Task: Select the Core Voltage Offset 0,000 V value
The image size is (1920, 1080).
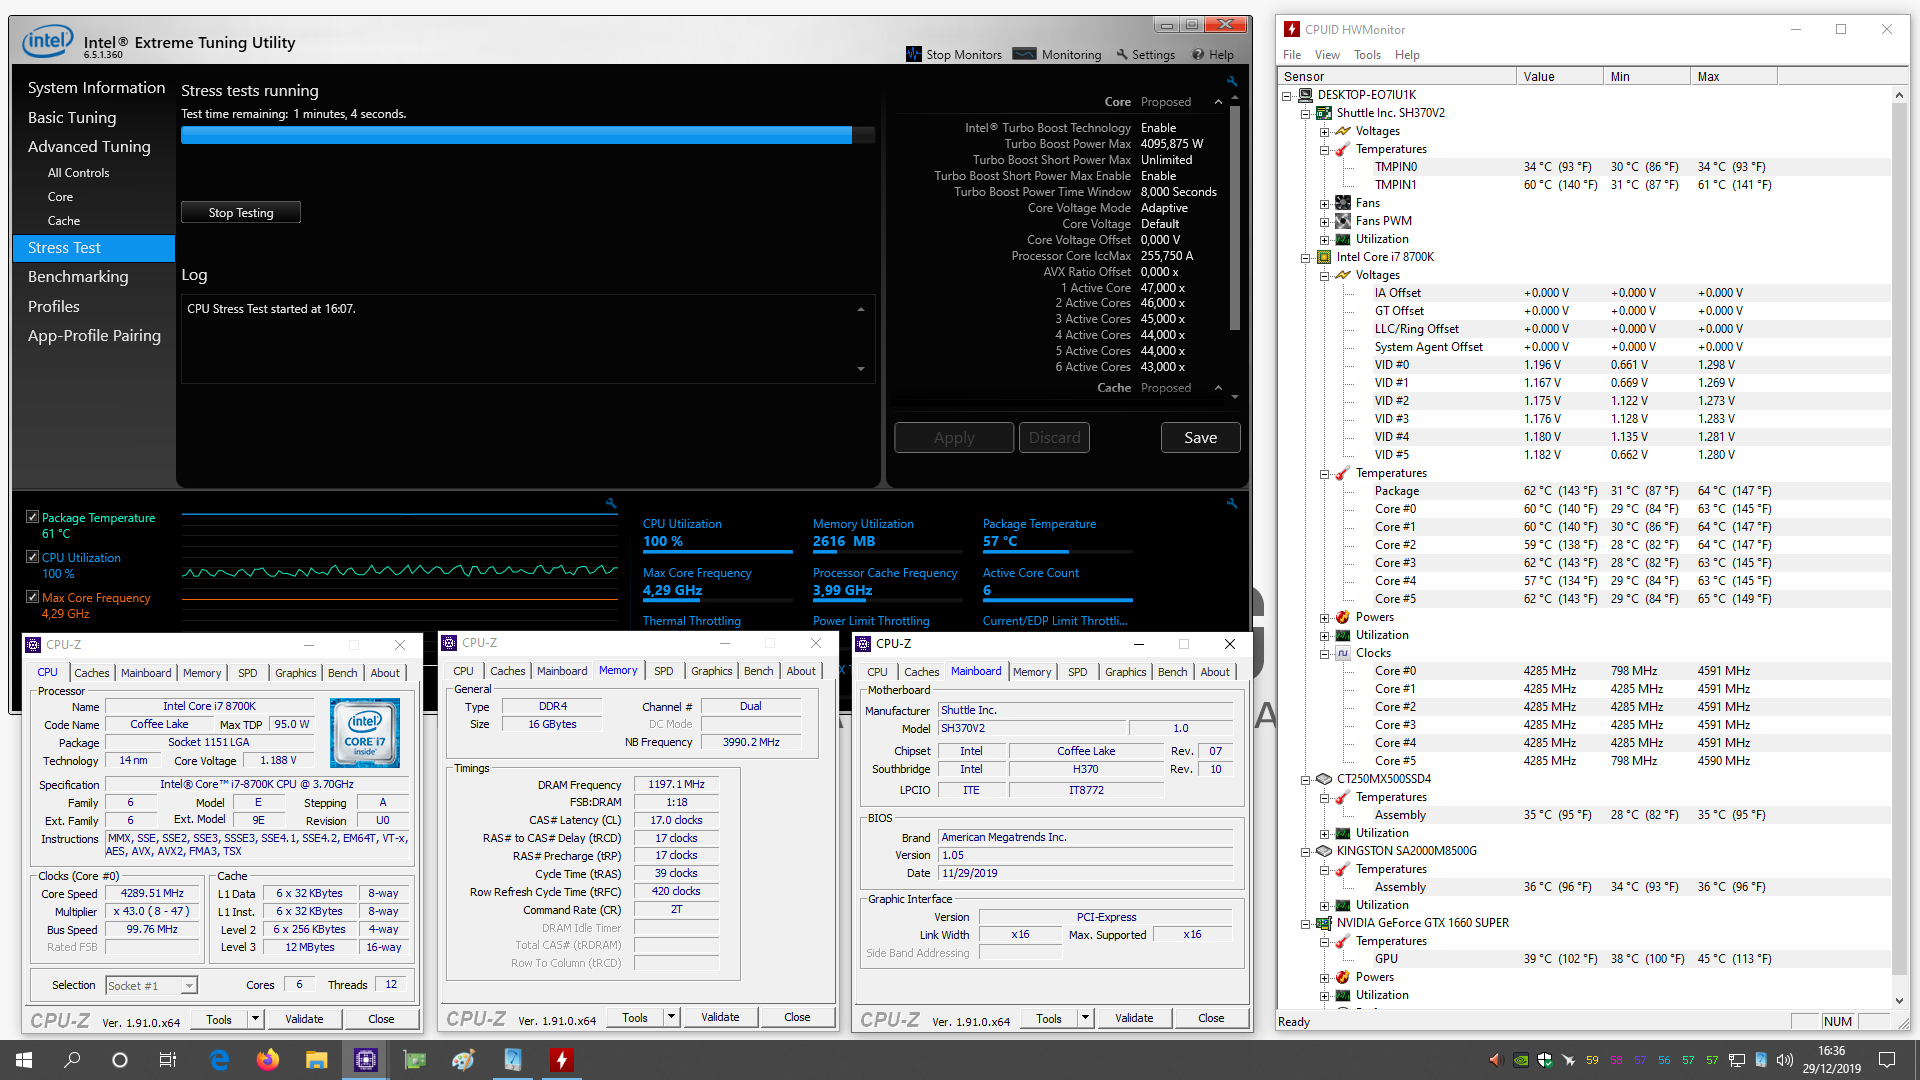Action: click(1161, 240)
